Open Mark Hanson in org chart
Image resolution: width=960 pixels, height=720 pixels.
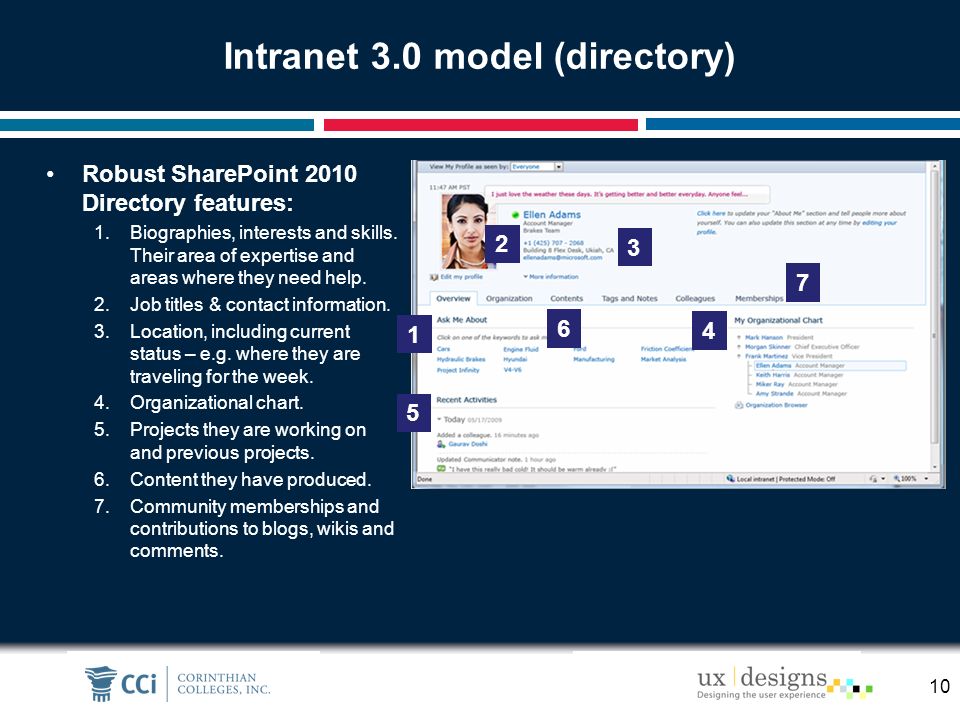(x=763, y=337)
